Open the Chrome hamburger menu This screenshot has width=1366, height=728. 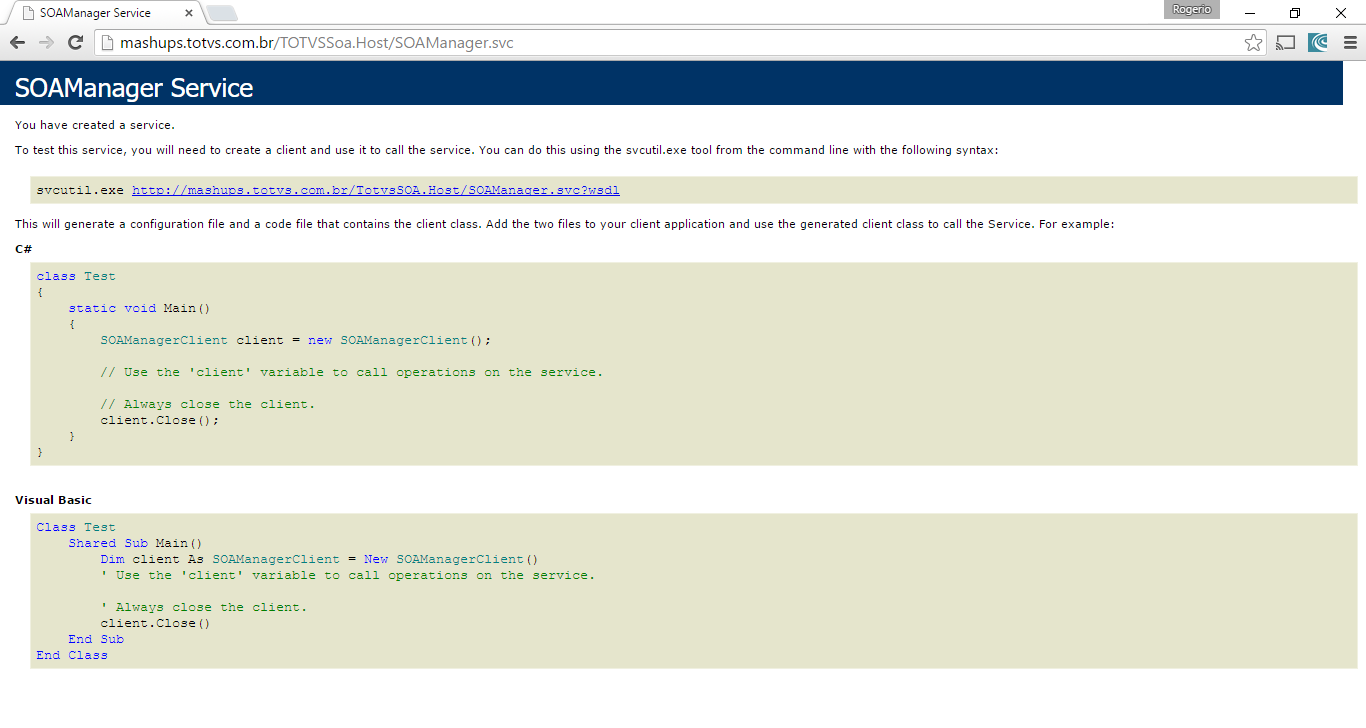[x=1349, y=43]
